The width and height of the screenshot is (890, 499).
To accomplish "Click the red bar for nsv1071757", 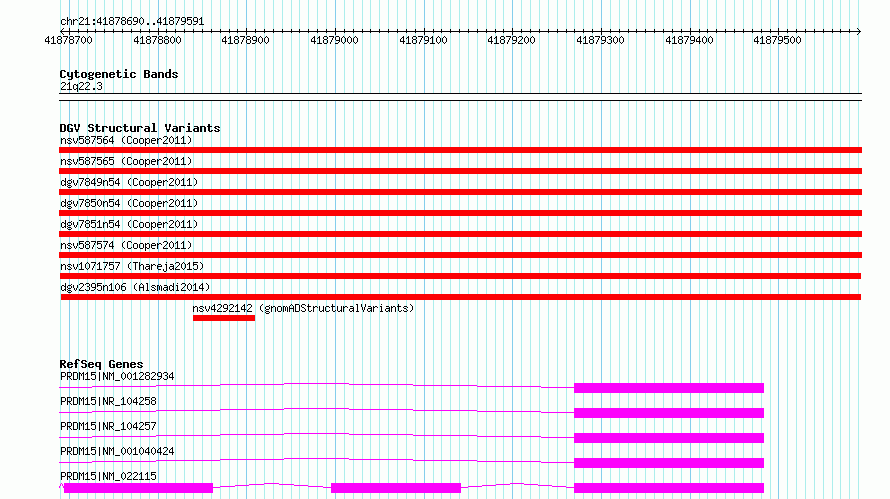I will pyautogui.click(x=460, y=276).
